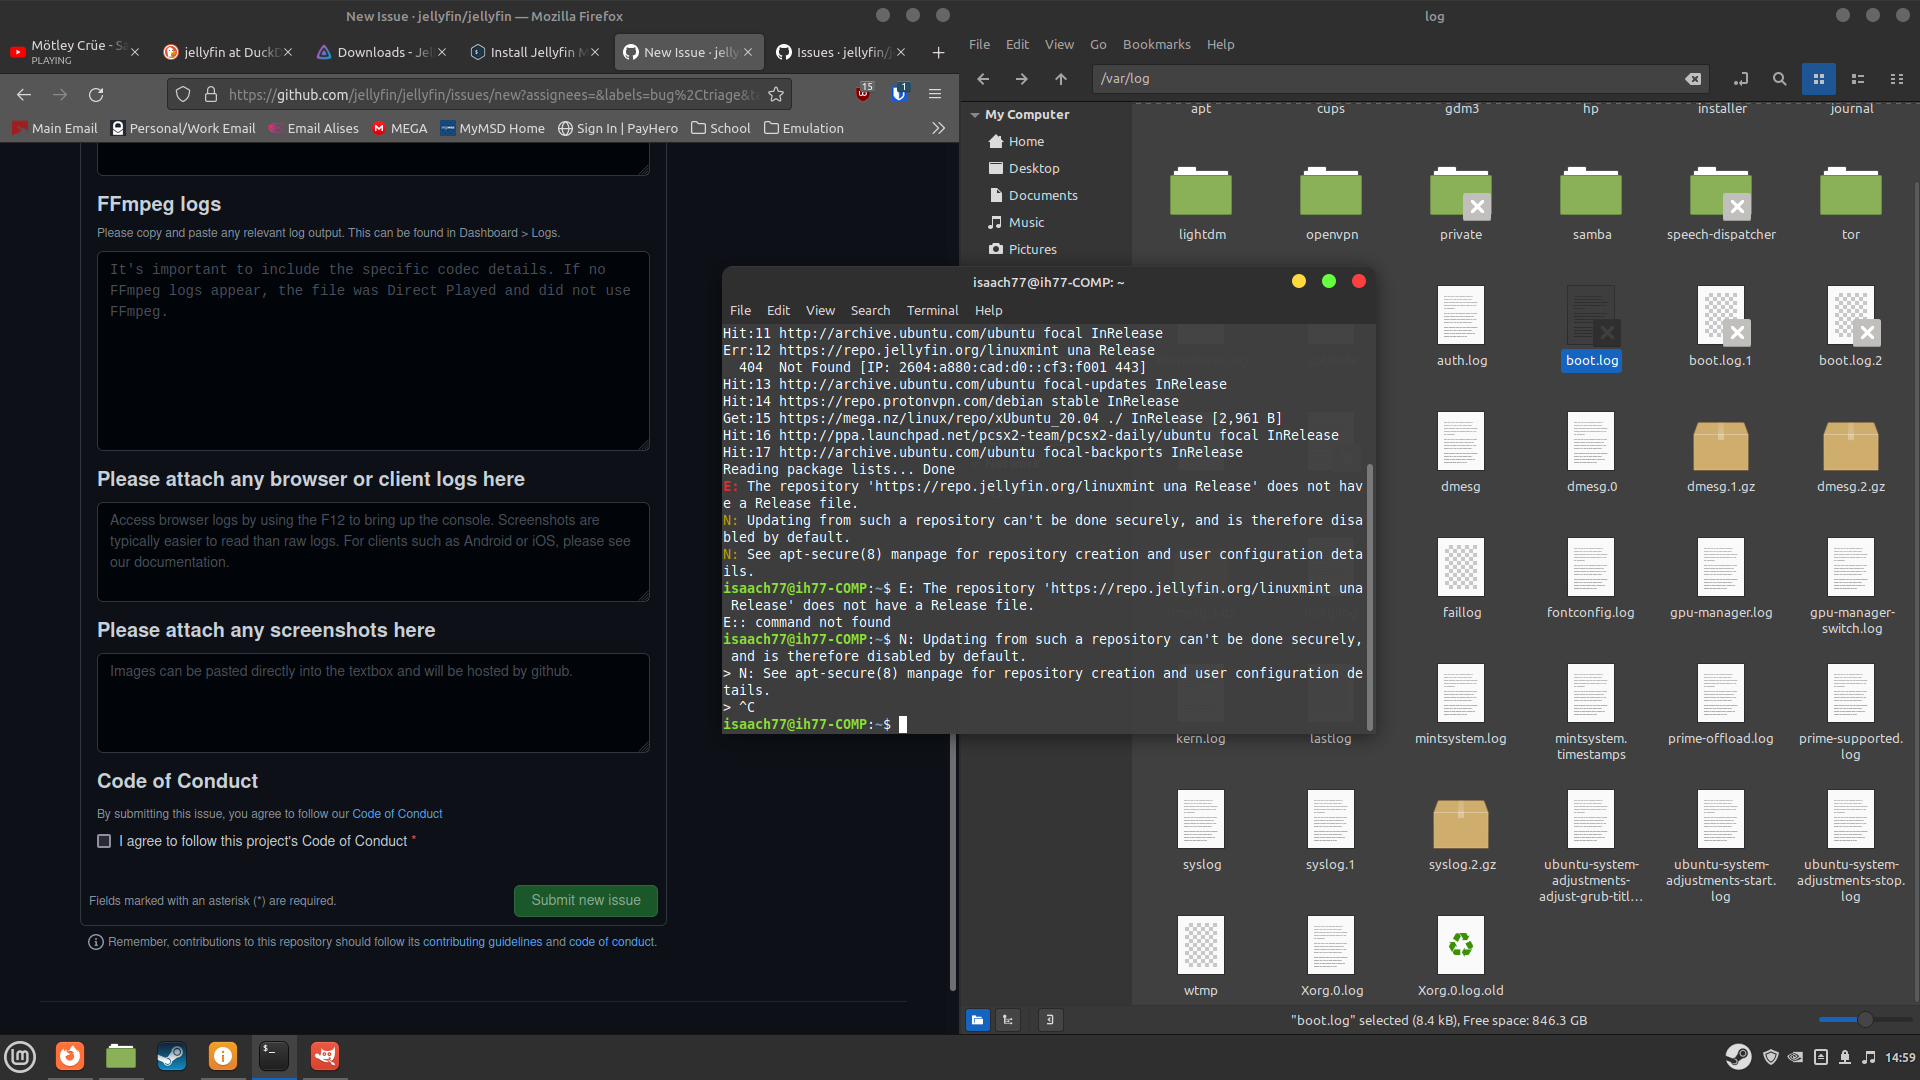Clear the /var/log path with the erase icon
Viewport: 1920px width, 1080px height.
pos(1693,79)
